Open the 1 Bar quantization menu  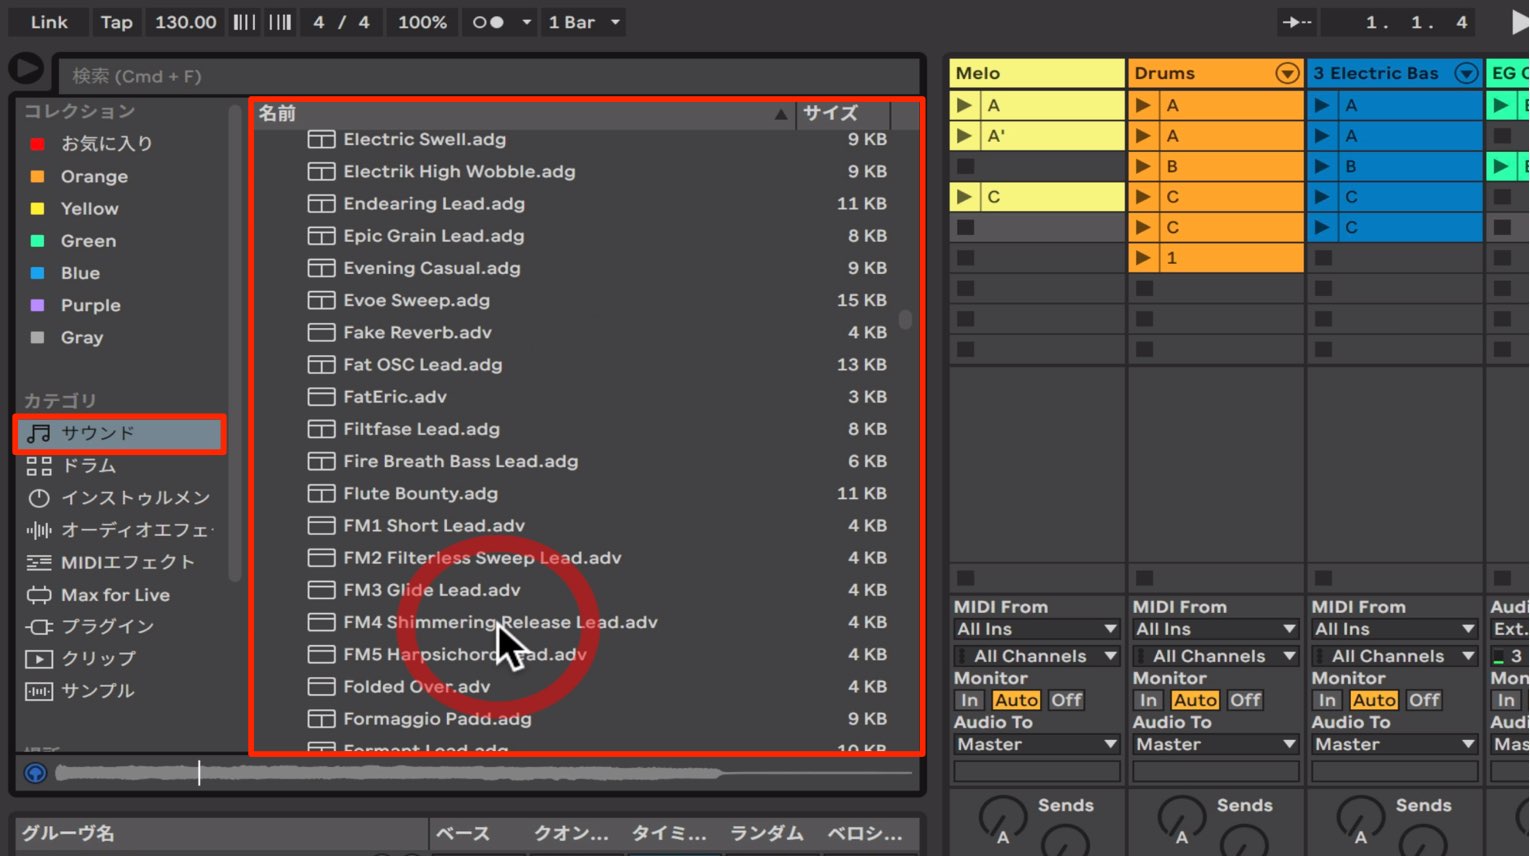click(x=584, y=22)
